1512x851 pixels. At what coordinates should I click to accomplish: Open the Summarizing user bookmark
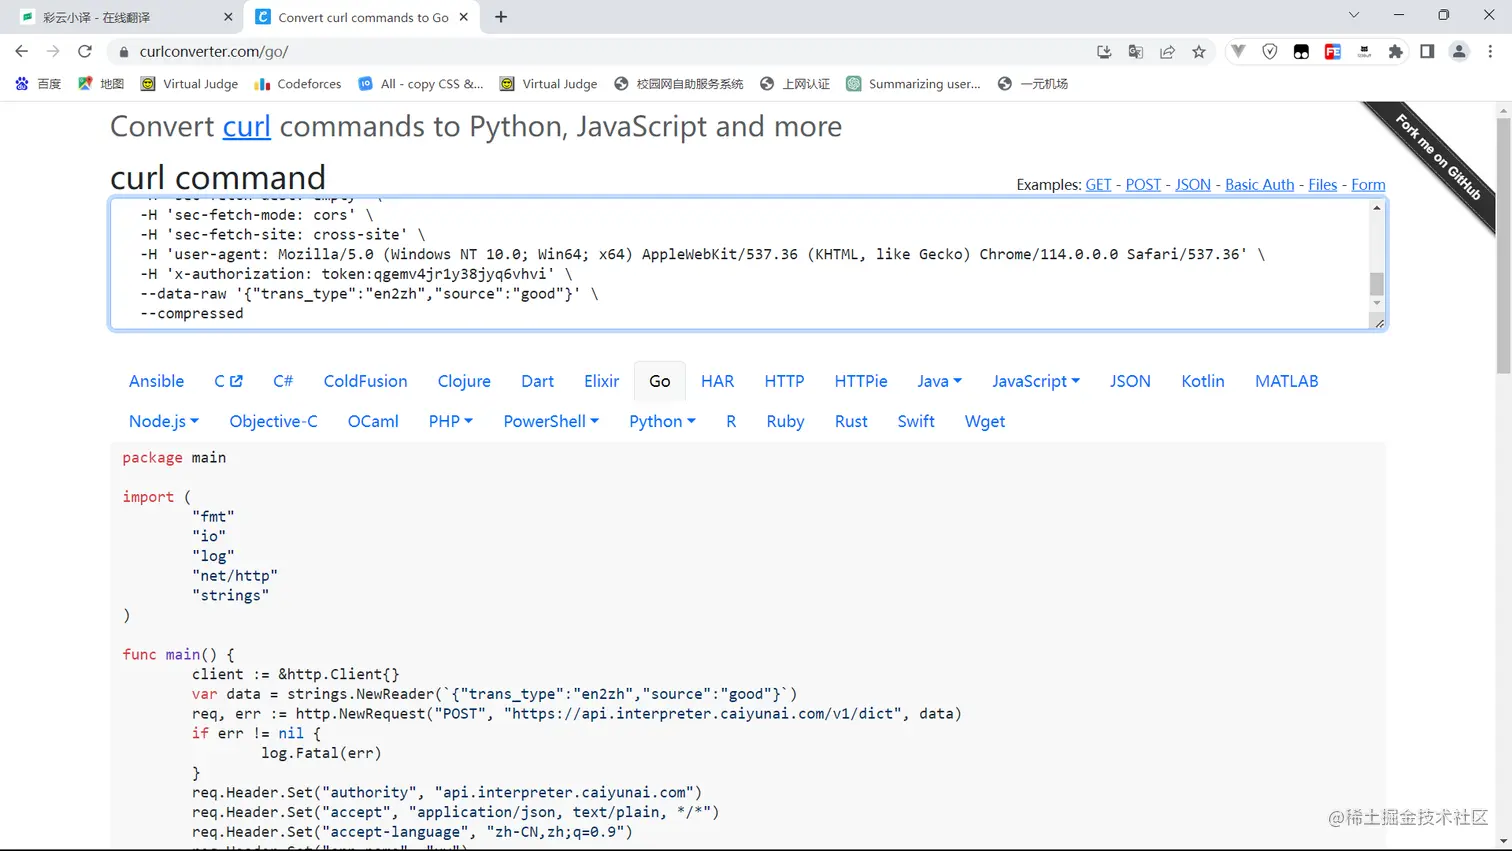click(x=914, y=84)
